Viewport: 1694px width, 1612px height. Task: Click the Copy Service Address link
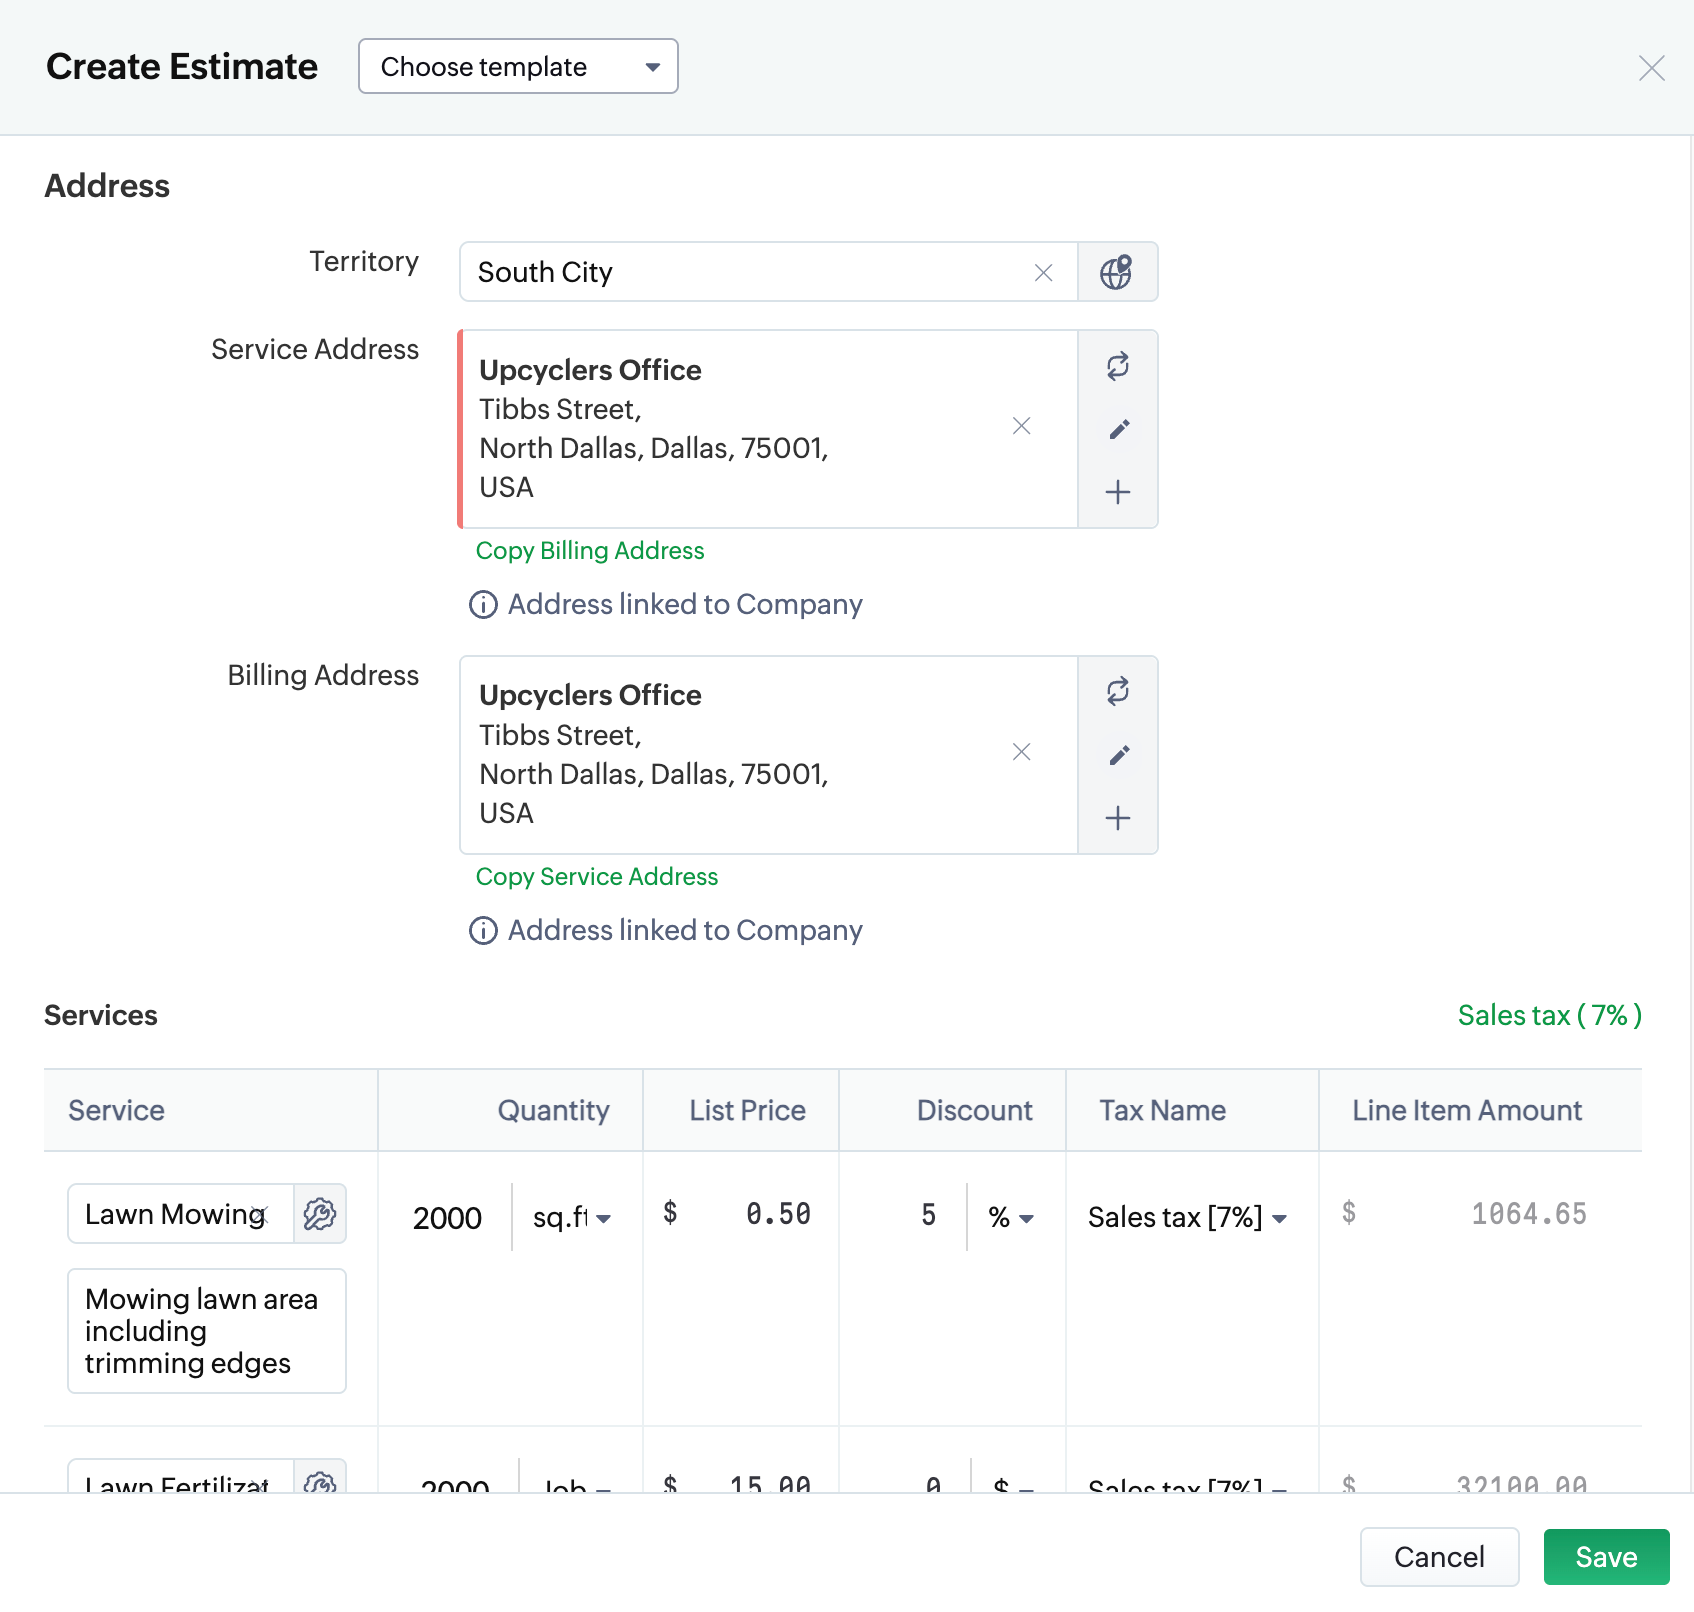[597, 877]
